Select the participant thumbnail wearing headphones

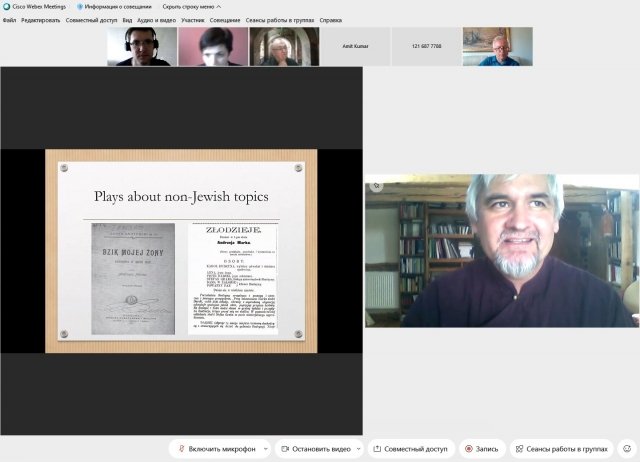point(142,47)
